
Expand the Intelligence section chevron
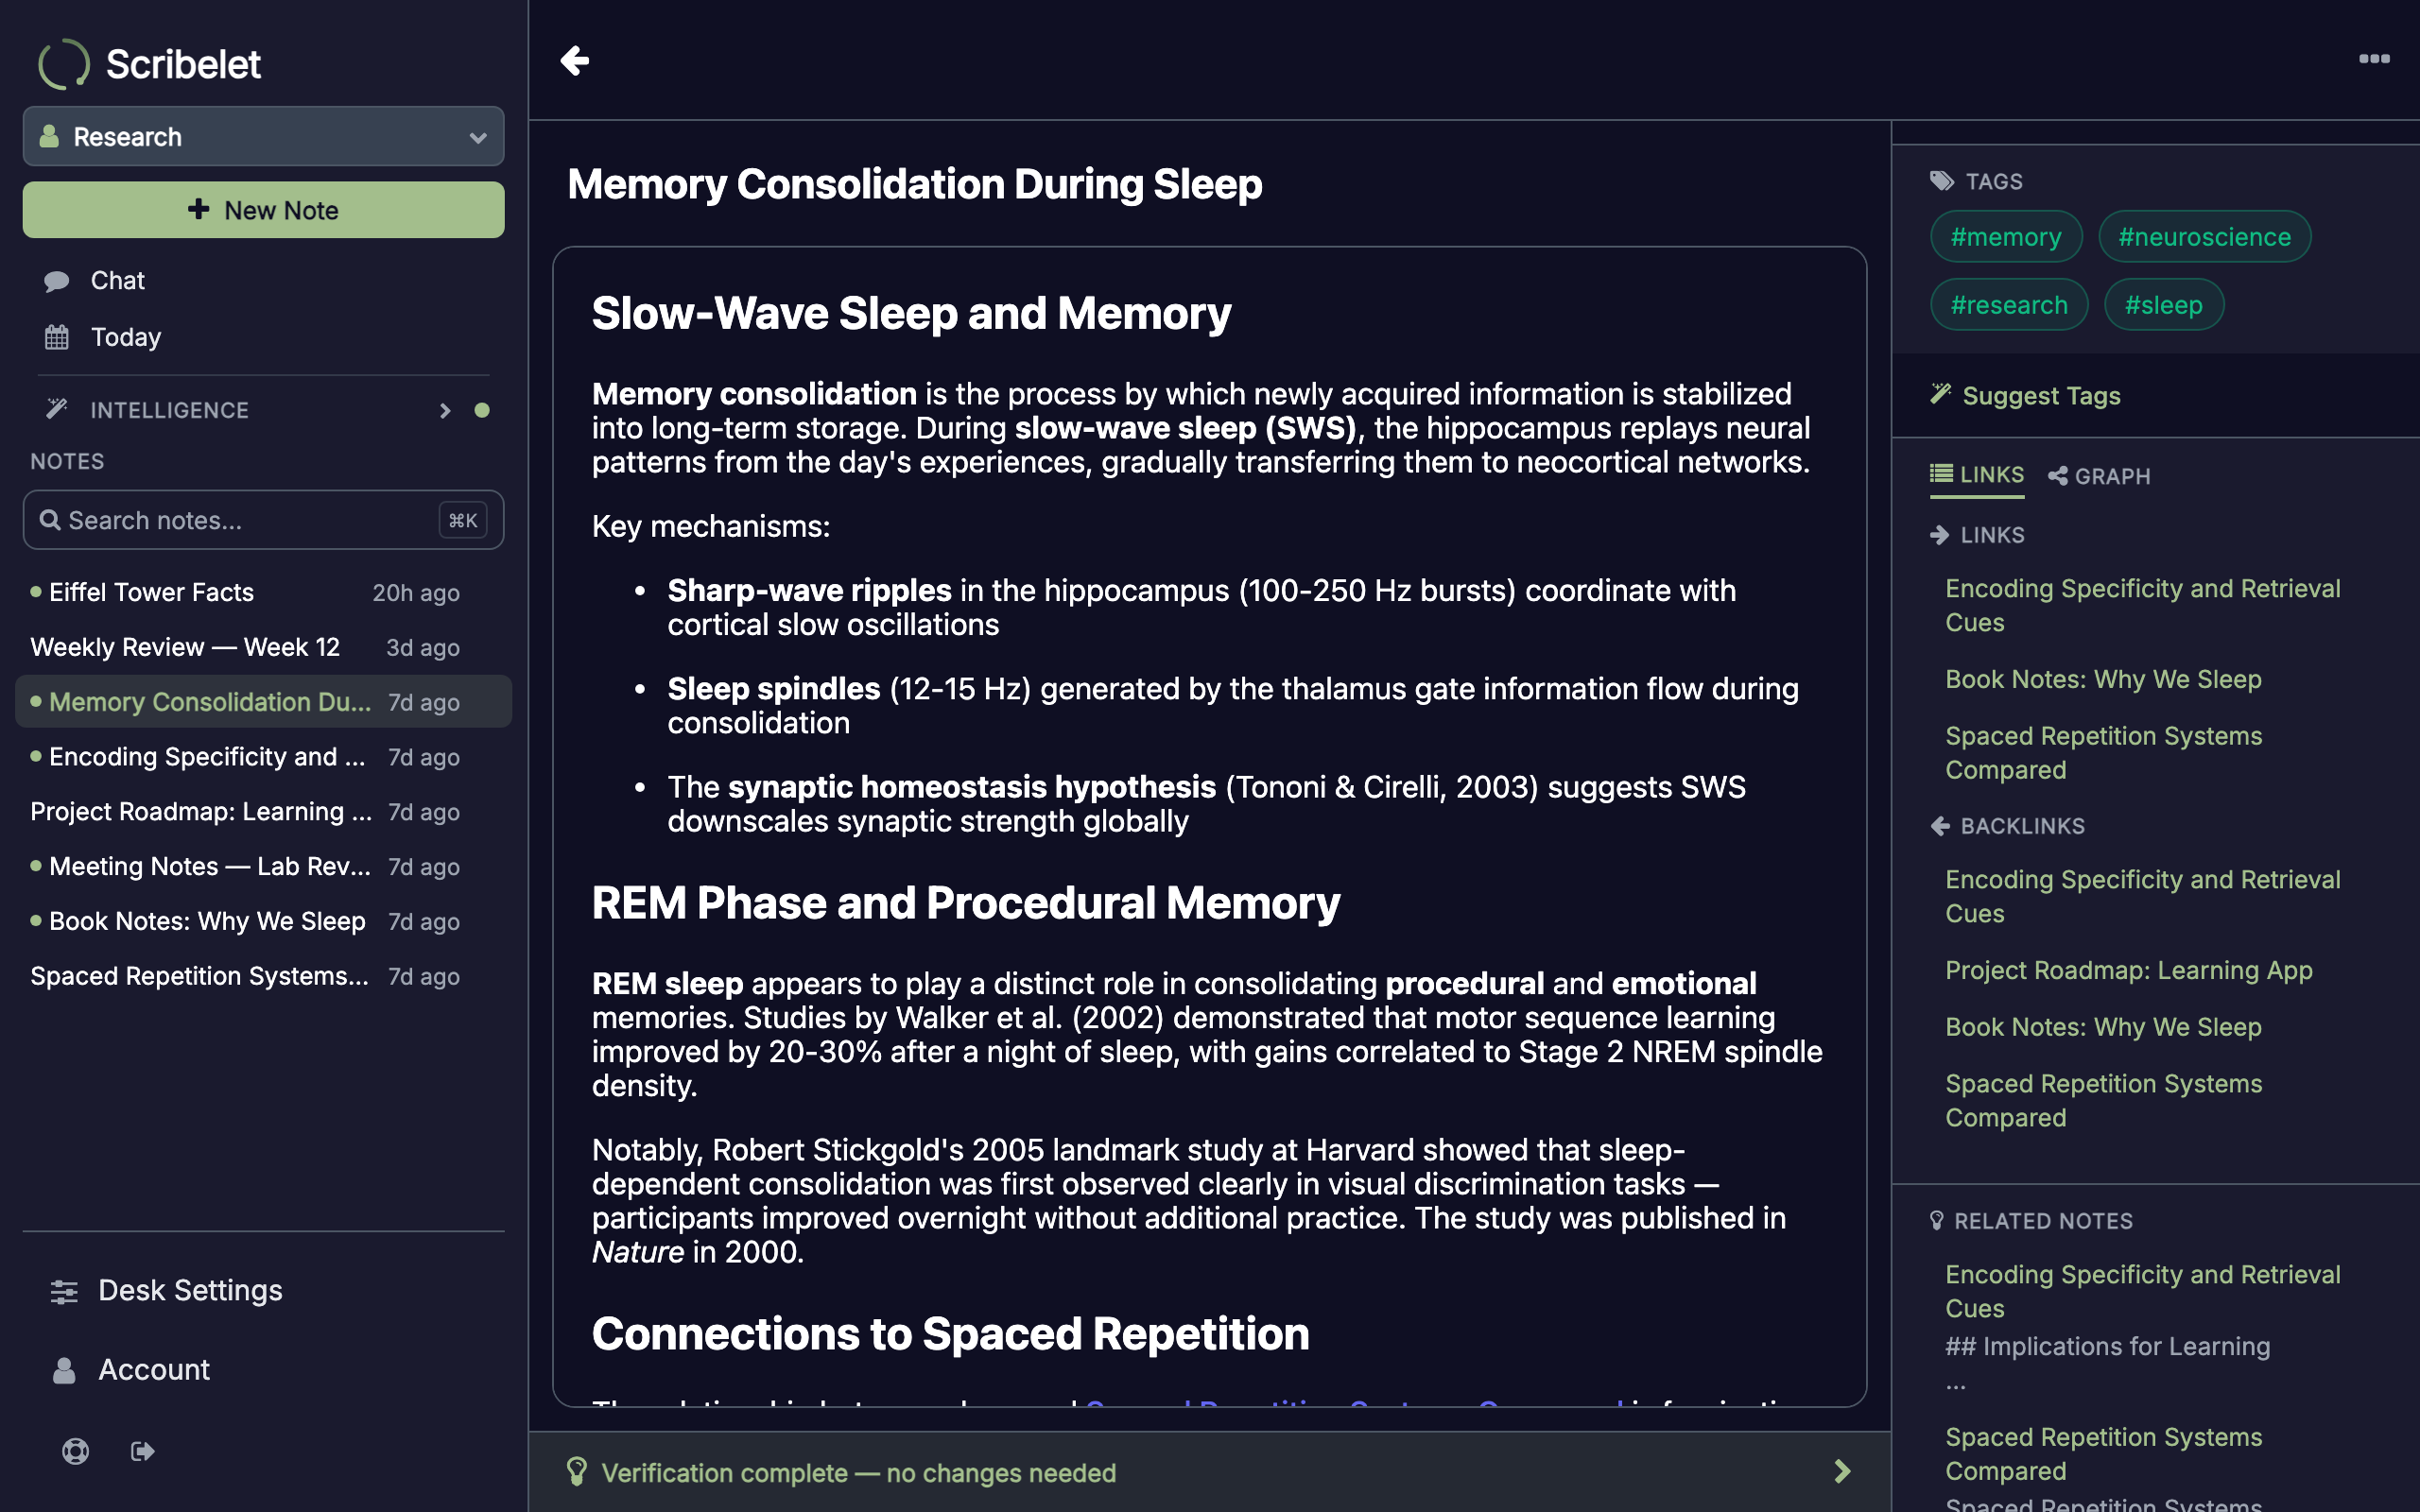point(445,411)
